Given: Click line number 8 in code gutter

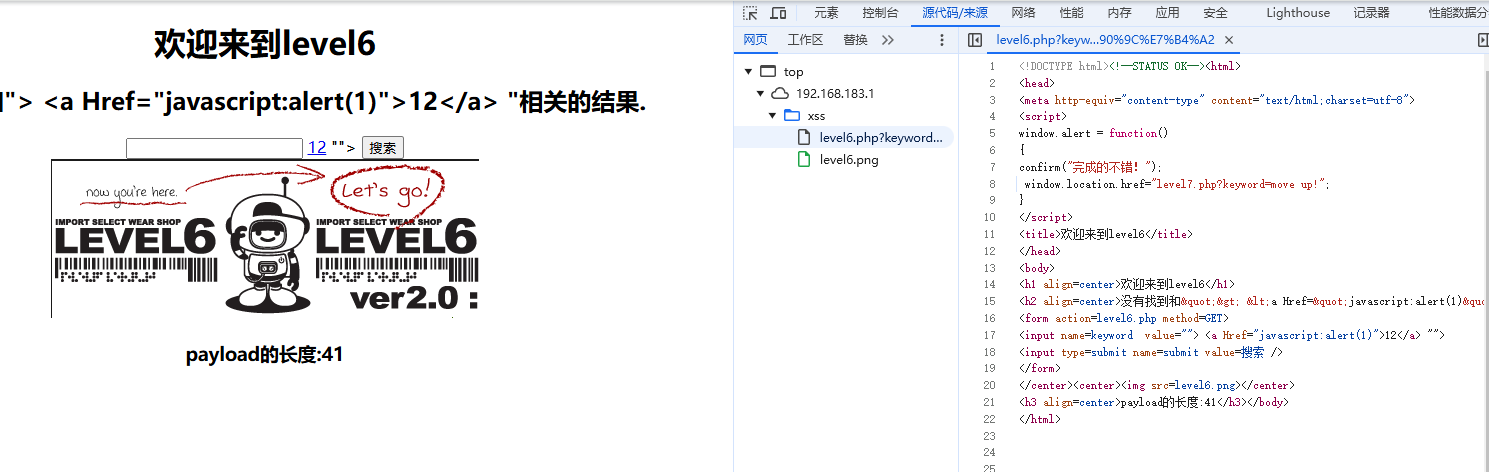Looking at the screenshot, I should click(x=991, y=184).
